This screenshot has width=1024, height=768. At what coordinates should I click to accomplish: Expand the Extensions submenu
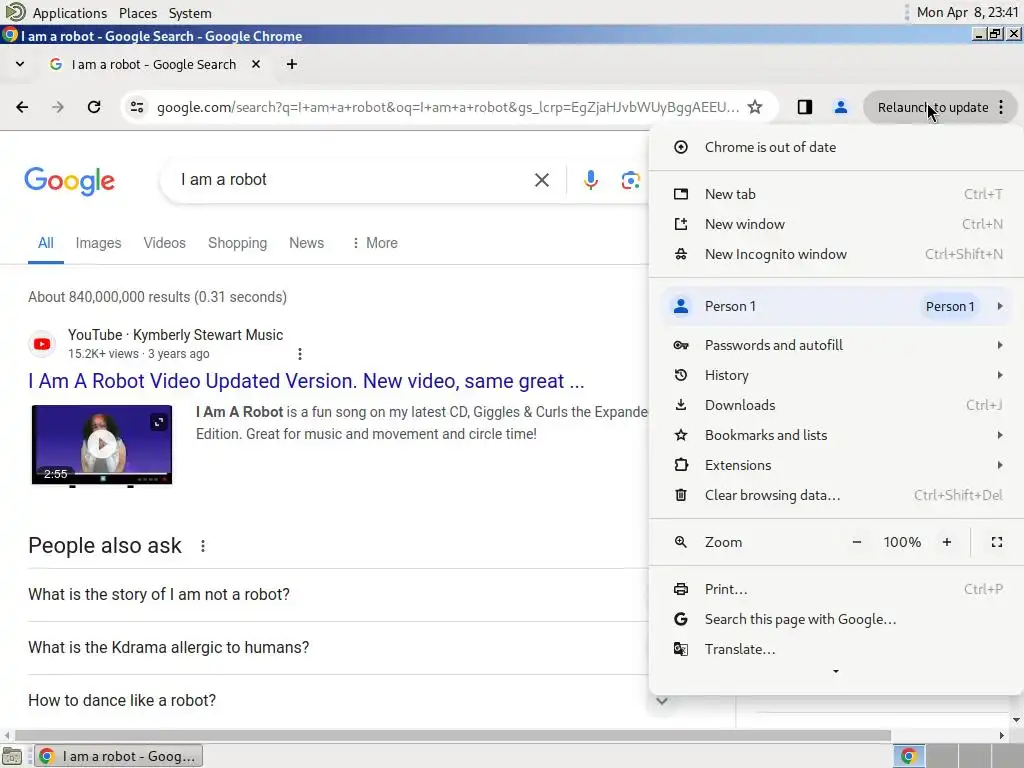click(836, 465)
